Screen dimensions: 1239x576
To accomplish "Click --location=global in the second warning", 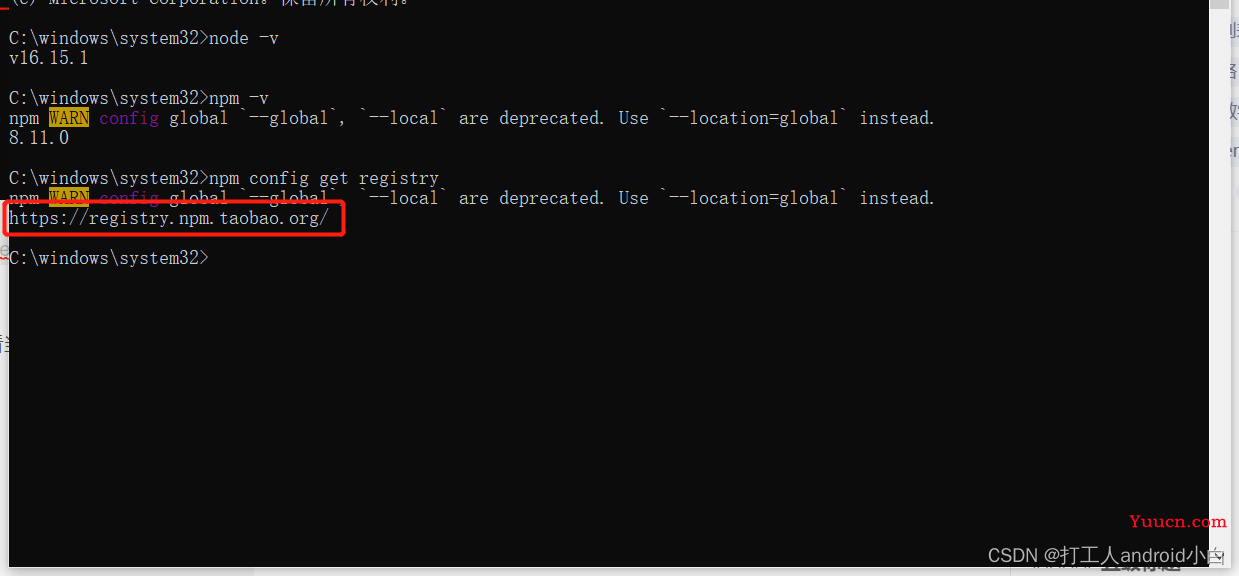I will [x=754, y=198].
